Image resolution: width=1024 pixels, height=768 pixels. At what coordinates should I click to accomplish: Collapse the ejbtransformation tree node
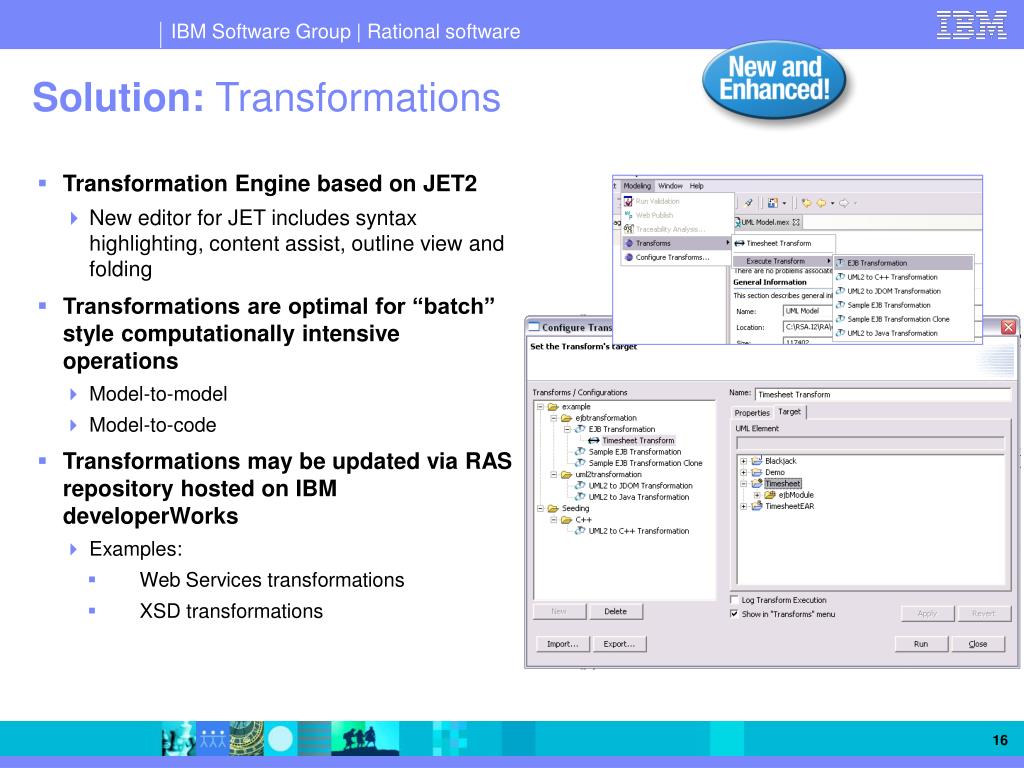pyautogui.click(x=554, y=418)
